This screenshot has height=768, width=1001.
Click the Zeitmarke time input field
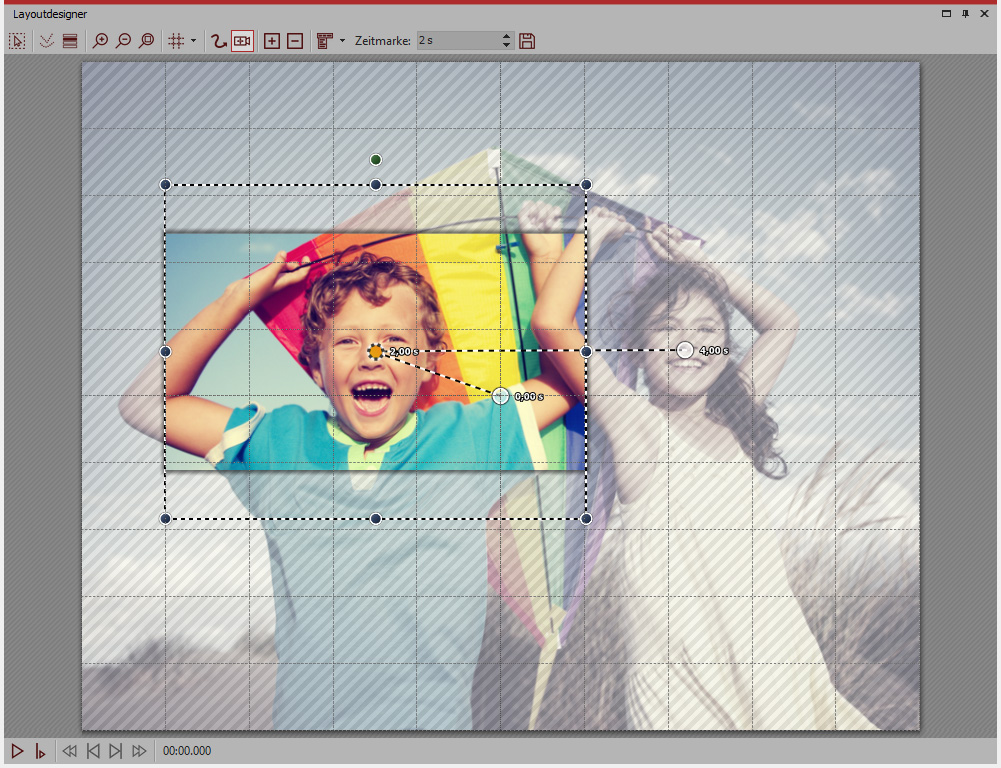click(x=456, y=41)
